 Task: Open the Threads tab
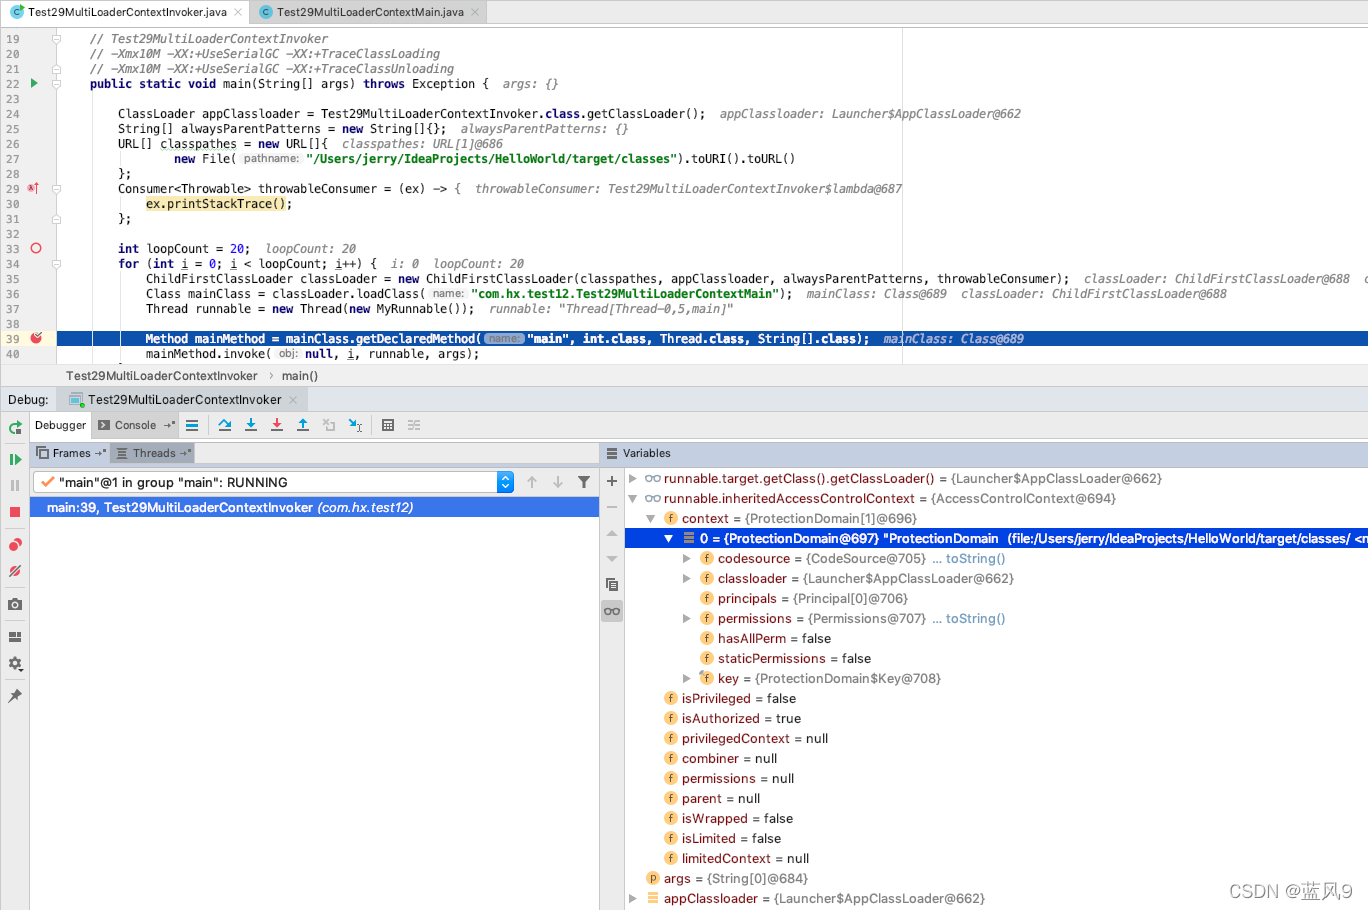click(x=152, y=453)
